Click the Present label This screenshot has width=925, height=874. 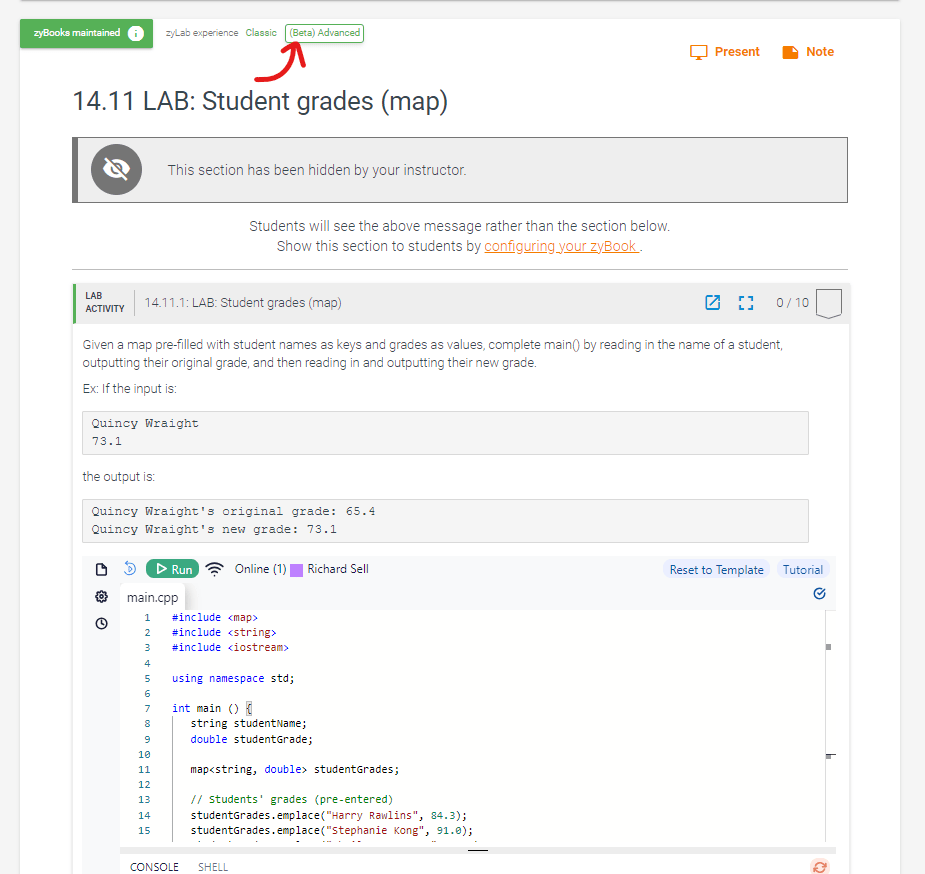click(737, 52)
